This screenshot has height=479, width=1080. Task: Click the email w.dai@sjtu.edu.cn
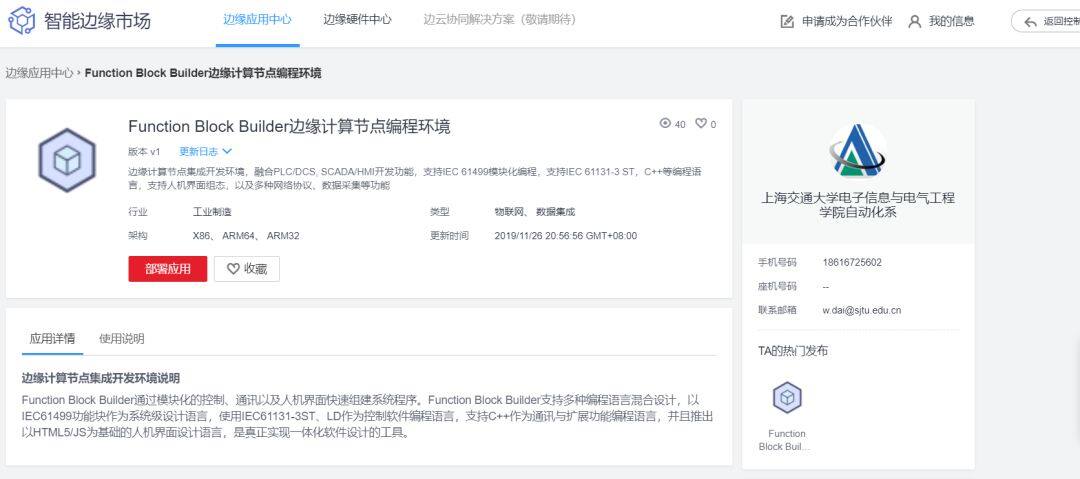click(x=861, y=310)
